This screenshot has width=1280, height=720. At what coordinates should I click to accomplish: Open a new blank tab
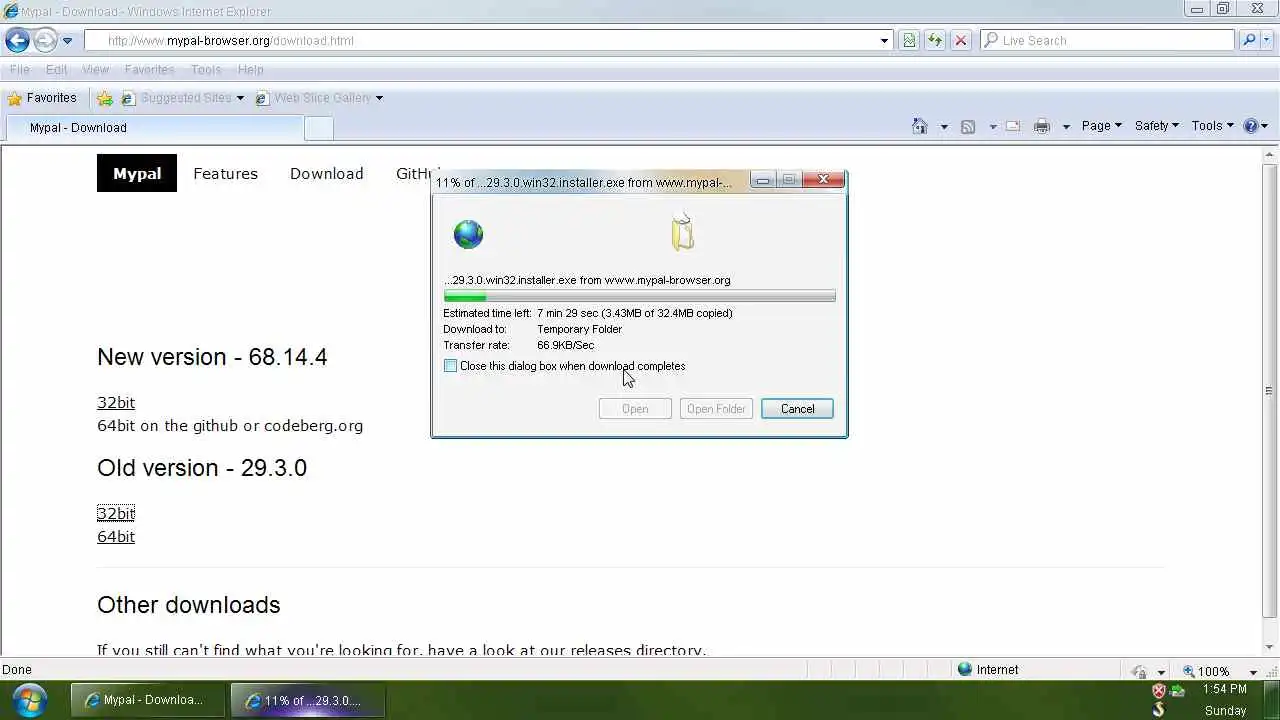pyautogui.click(x=318, y=128)
